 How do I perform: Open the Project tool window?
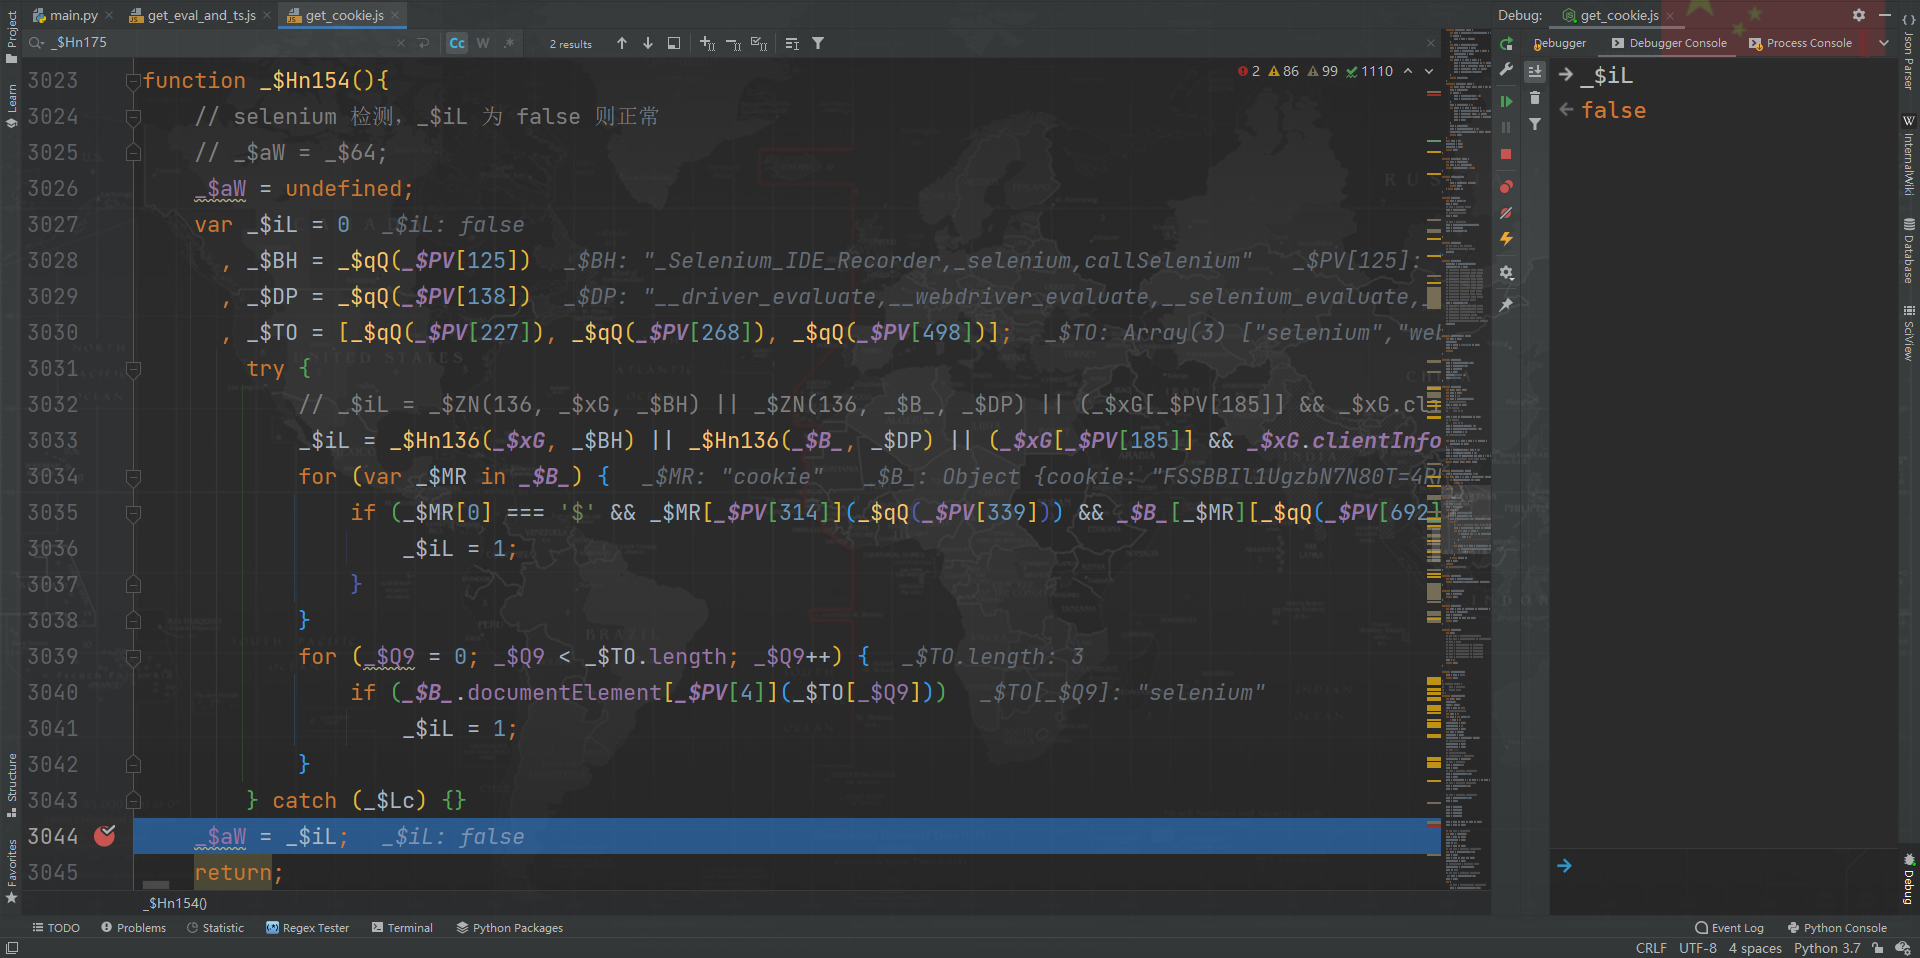(x=12, y=35)
